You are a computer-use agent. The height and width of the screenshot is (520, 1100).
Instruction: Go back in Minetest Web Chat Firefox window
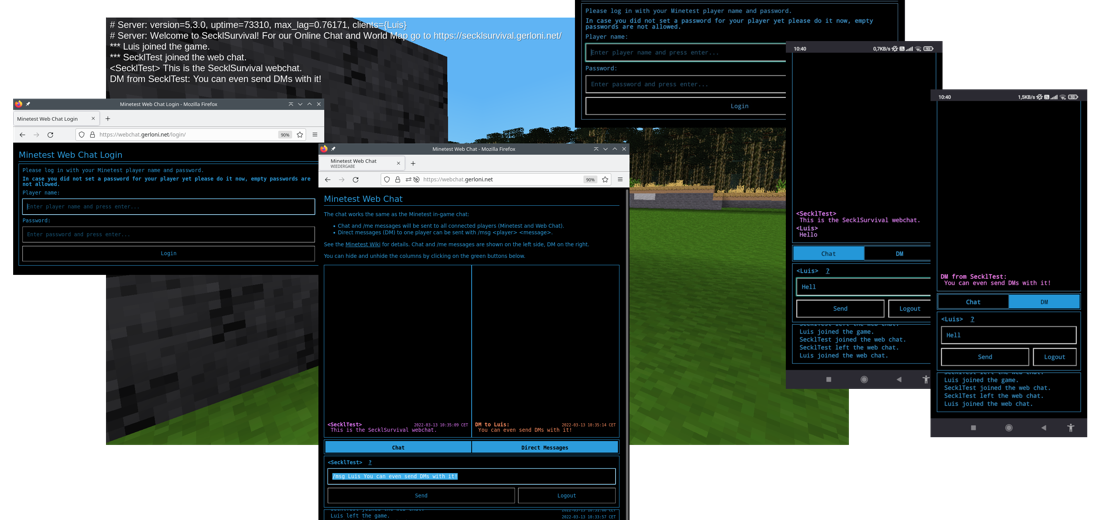pyautogui.click(x=328, y=180)
